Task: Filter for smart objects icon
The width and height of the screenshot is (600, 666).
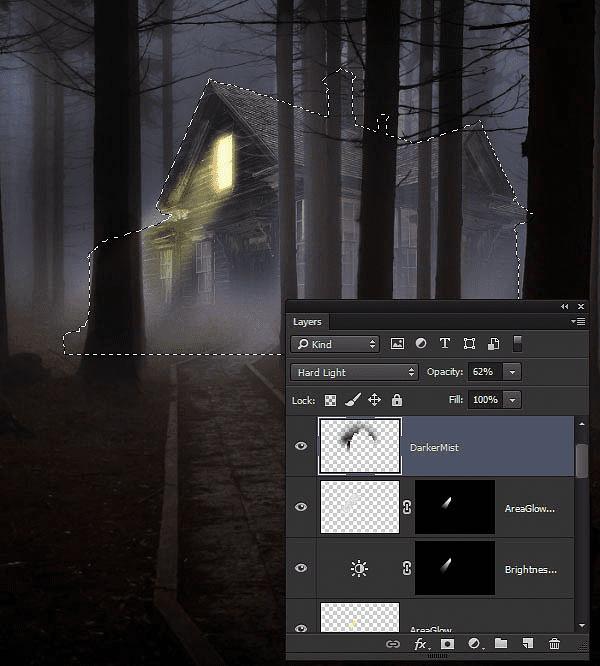Action: pos(493,344)
